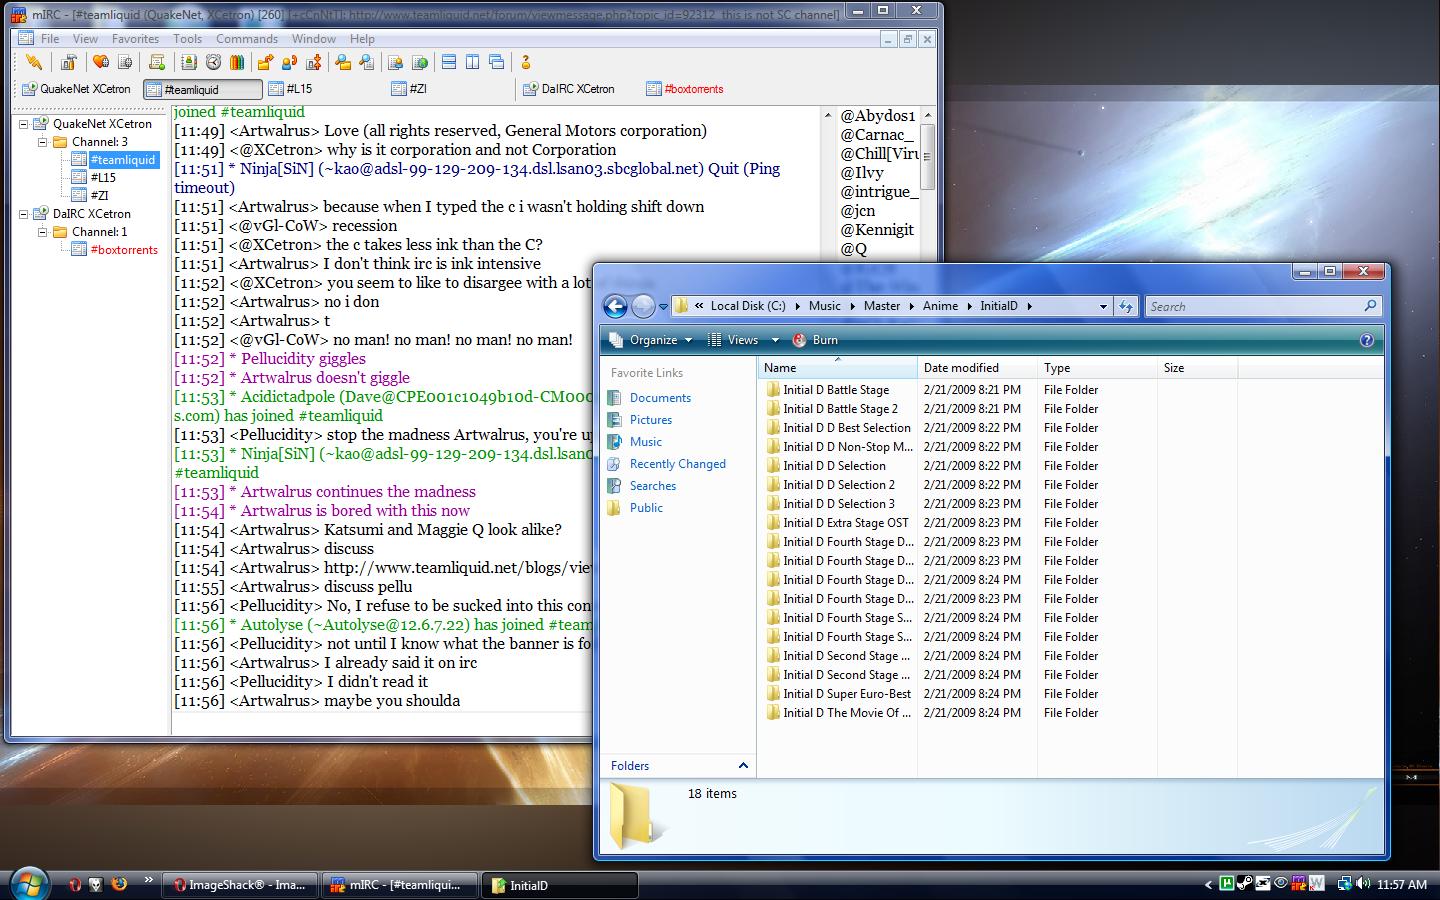Open the Views dropdown arrow

click(775, 340)
